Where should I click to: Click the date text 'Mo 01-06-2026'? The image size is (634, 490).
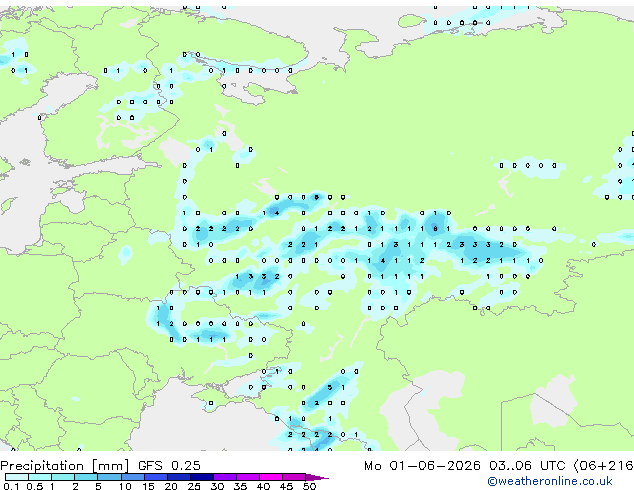422,465
